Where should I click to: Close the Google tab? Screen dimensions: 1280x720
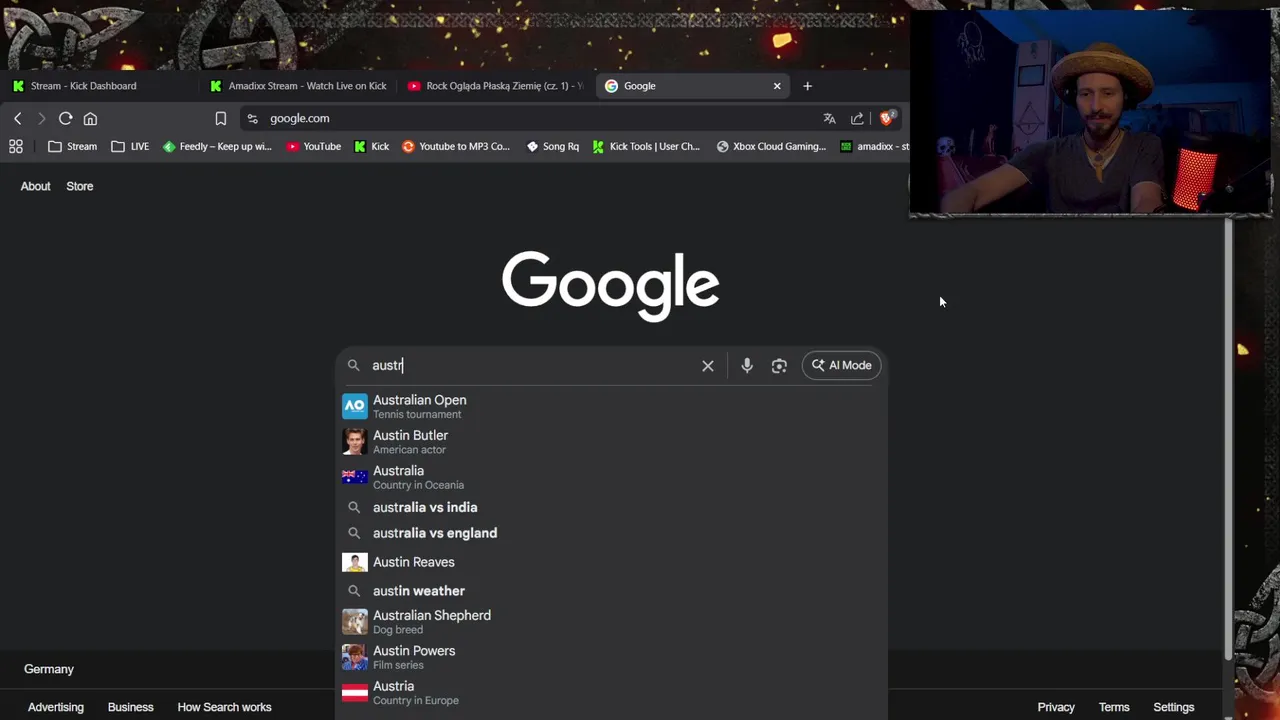(x=777, y=86)
